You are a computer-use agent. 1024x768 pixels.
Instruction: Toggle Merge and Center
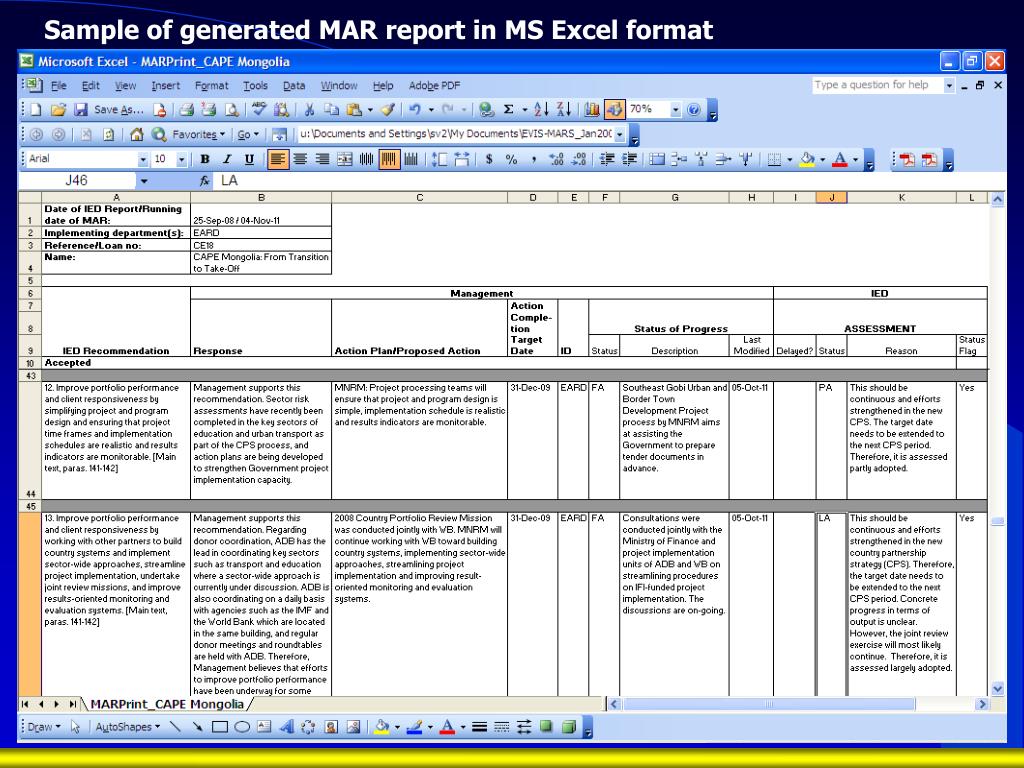coord(344,159)
